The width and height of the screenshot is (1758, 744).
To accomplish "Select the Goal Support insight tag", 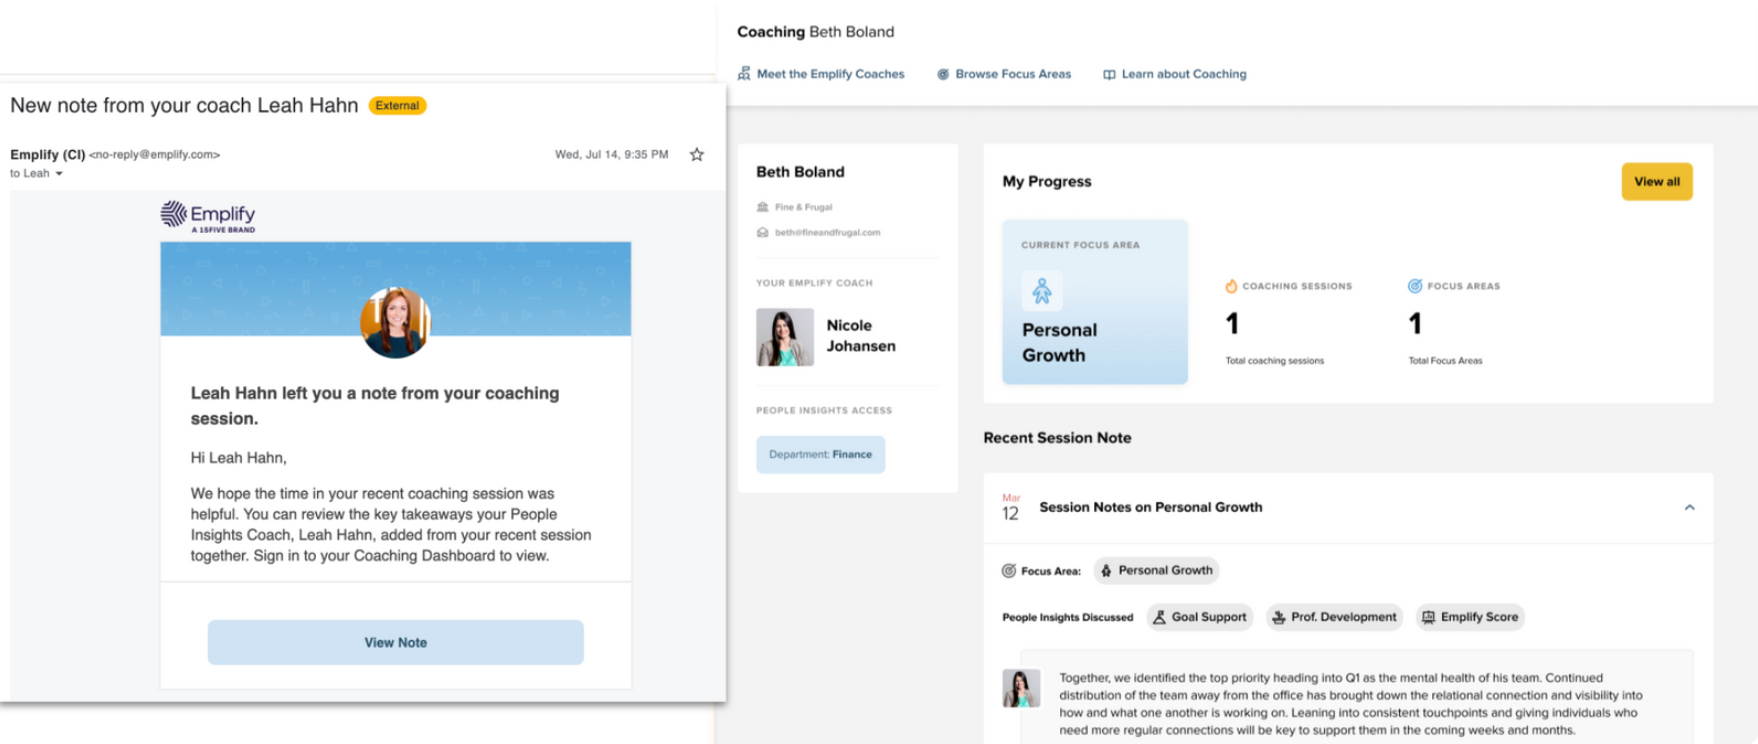I will point(1200,617).
